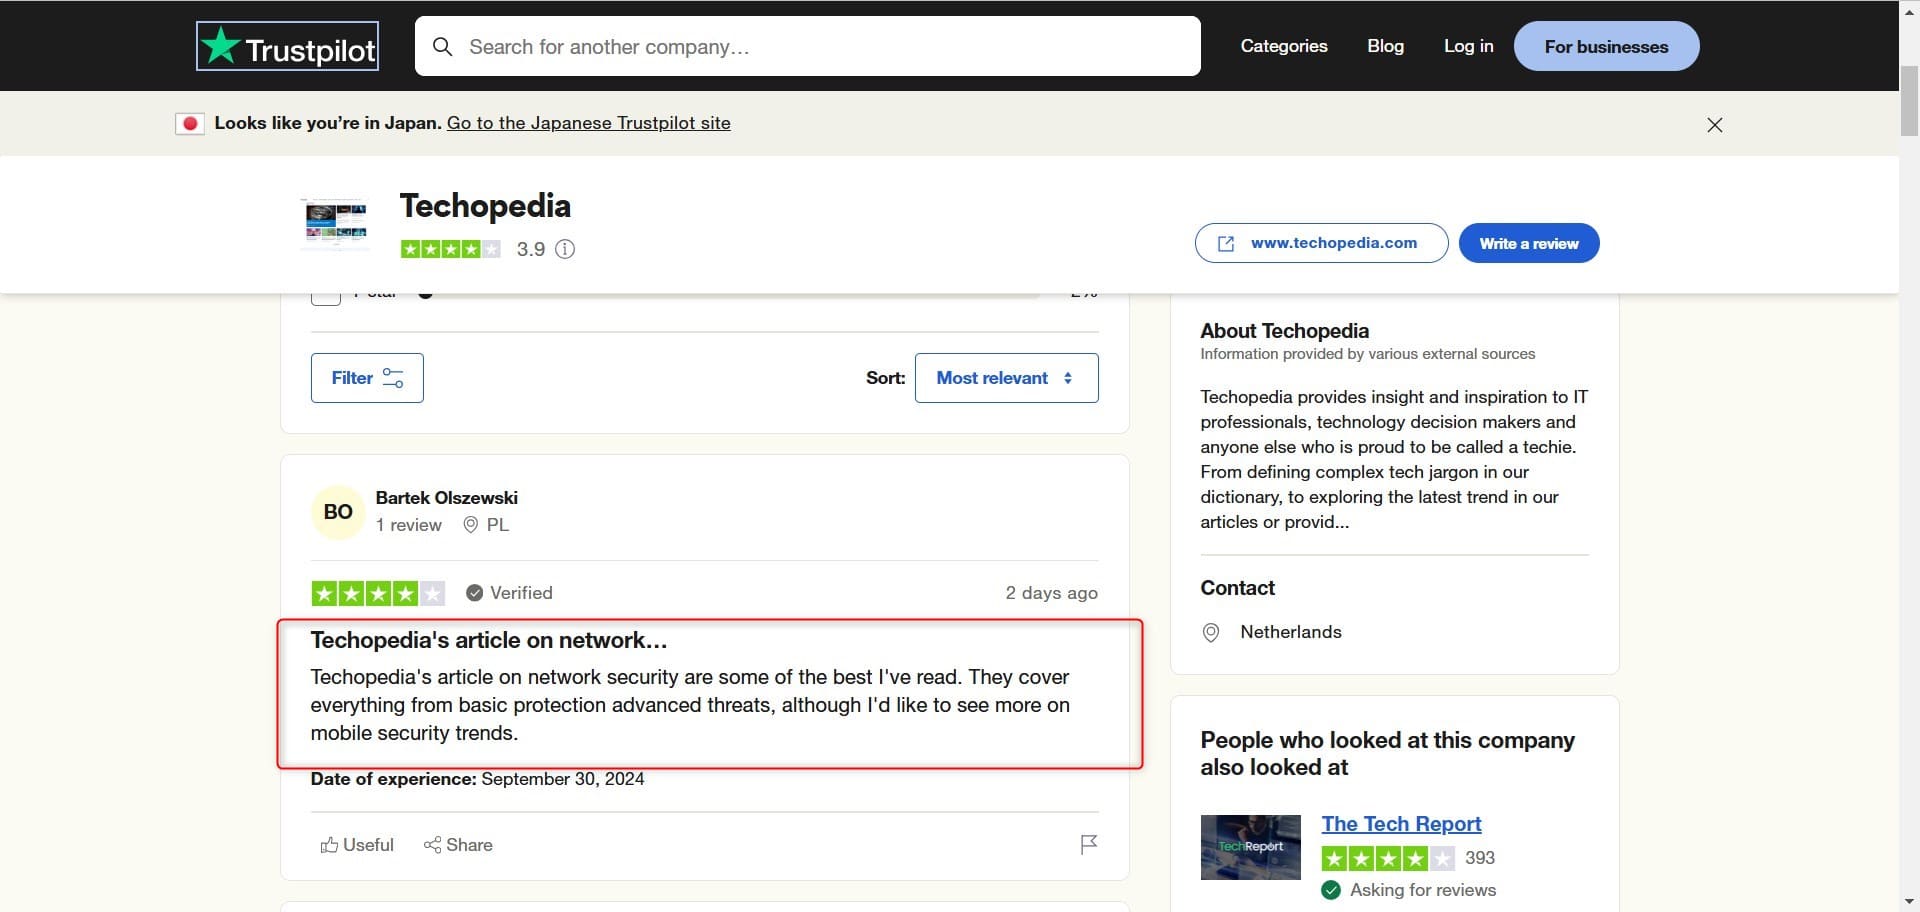Click the TrustScore info icon beside 3.9
The width and height of the screenshot is (1920, 912).
(x=565, y=249)
